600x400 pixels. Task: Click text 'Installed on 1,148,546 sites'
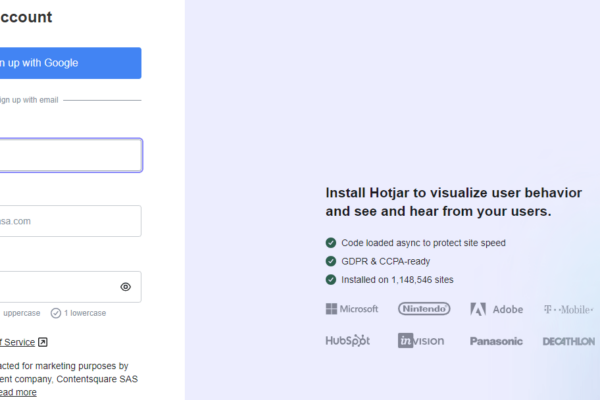pos(397,280)
